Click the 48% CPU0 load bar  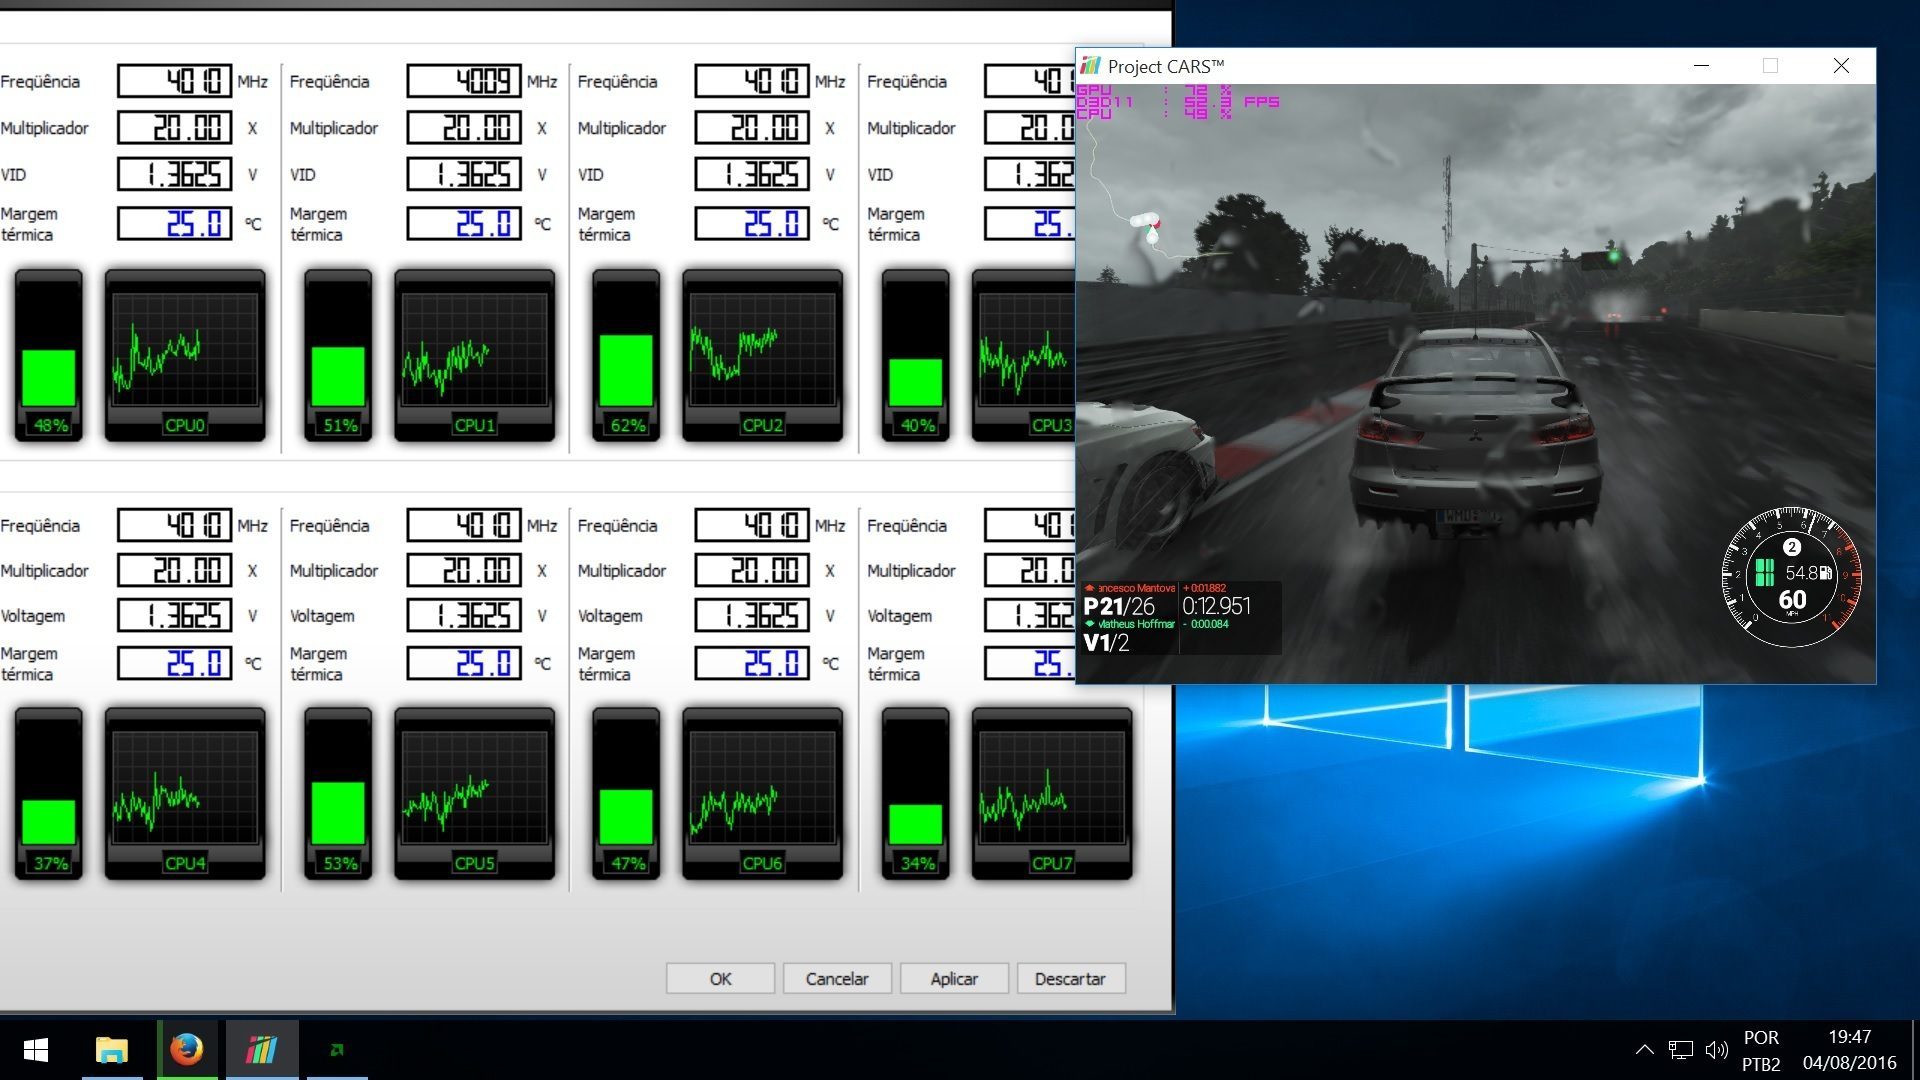coord(49,355)
